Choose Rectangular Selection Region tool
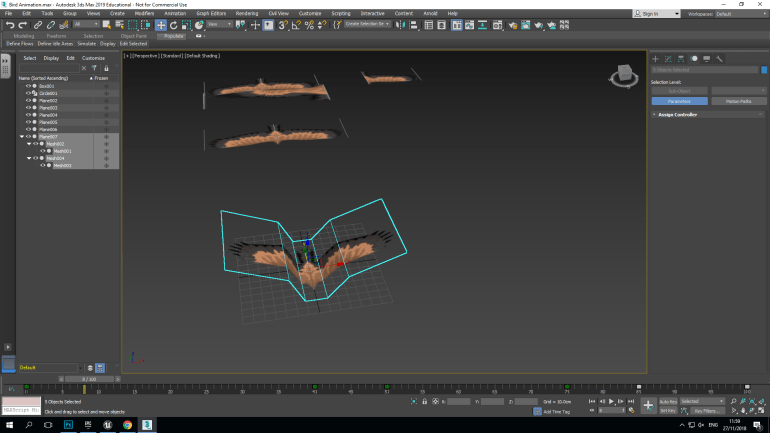 tap(133, 25)
